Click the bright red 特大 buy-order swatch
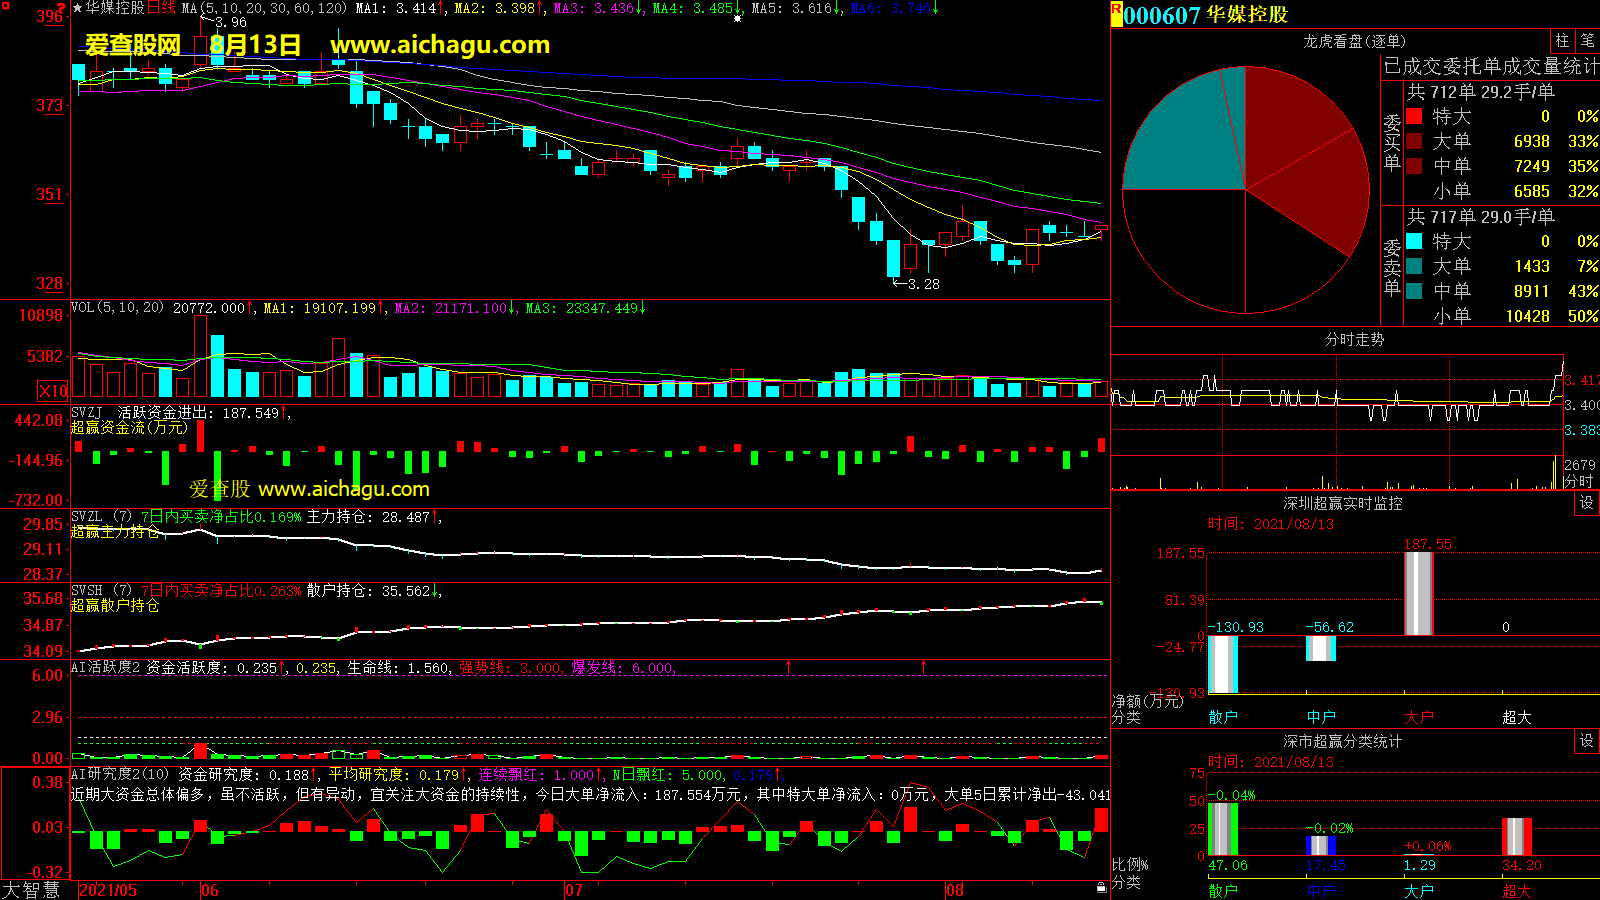The image size is (1600, 900). [1414, 116]
